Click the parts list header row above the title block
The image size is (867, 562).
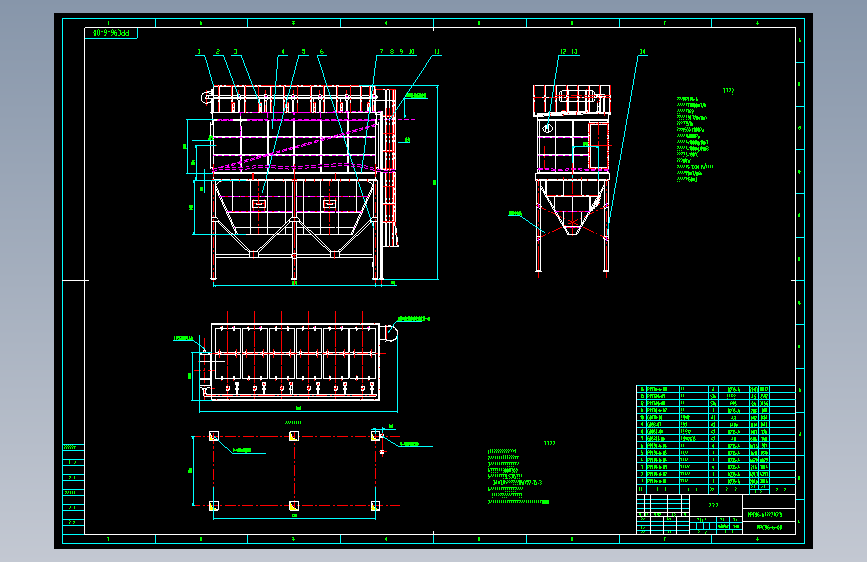point(716,489)
